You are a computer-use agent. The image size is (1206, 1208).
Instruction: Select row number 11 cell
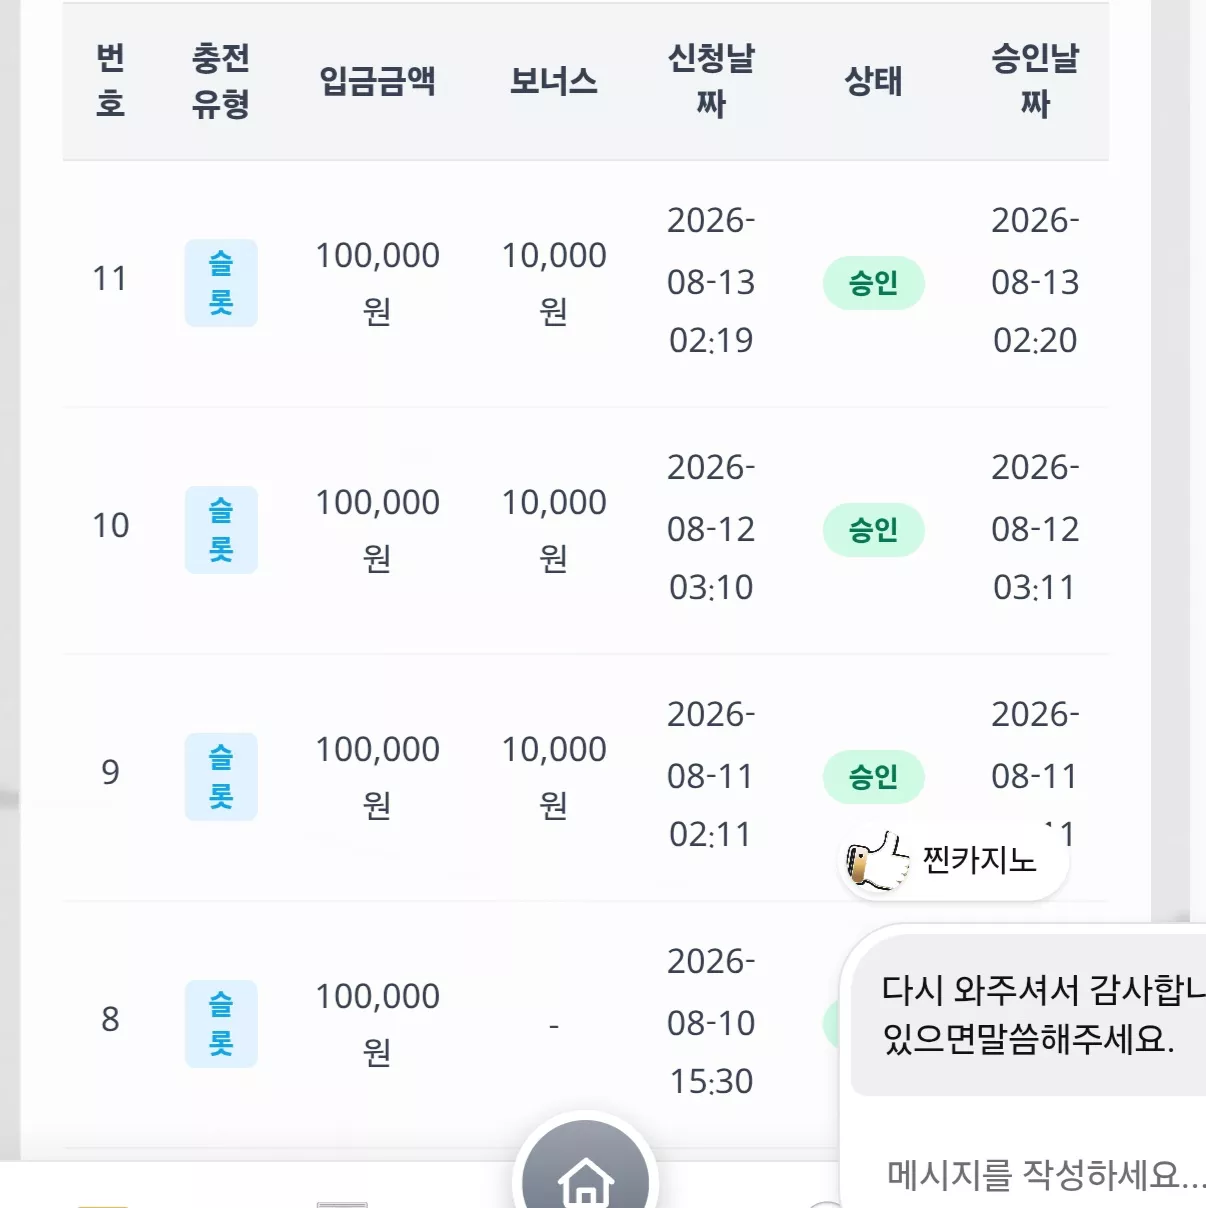[110, 279]
